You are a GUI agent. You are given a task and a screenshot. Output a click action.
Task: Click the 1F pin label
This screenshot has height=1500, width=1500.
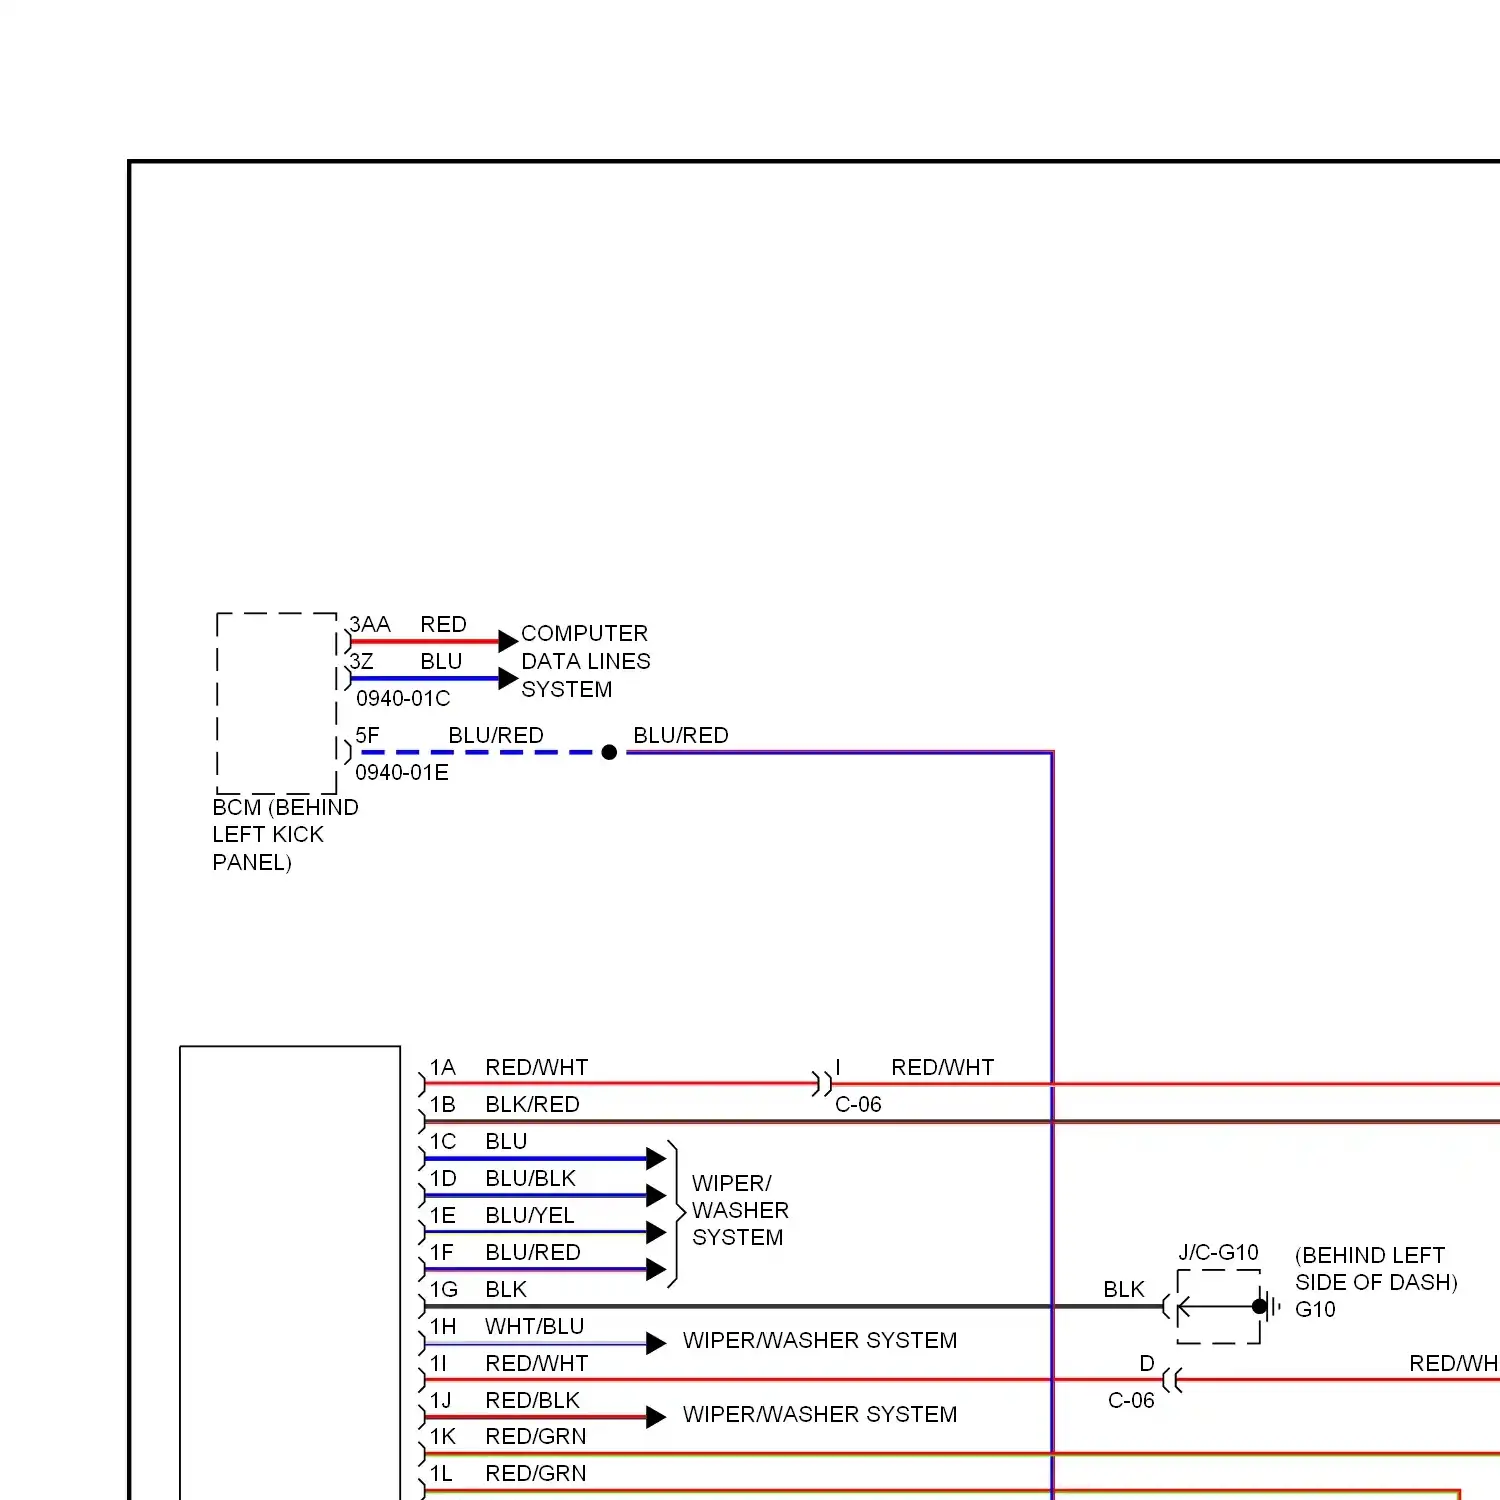[442, 1253]
